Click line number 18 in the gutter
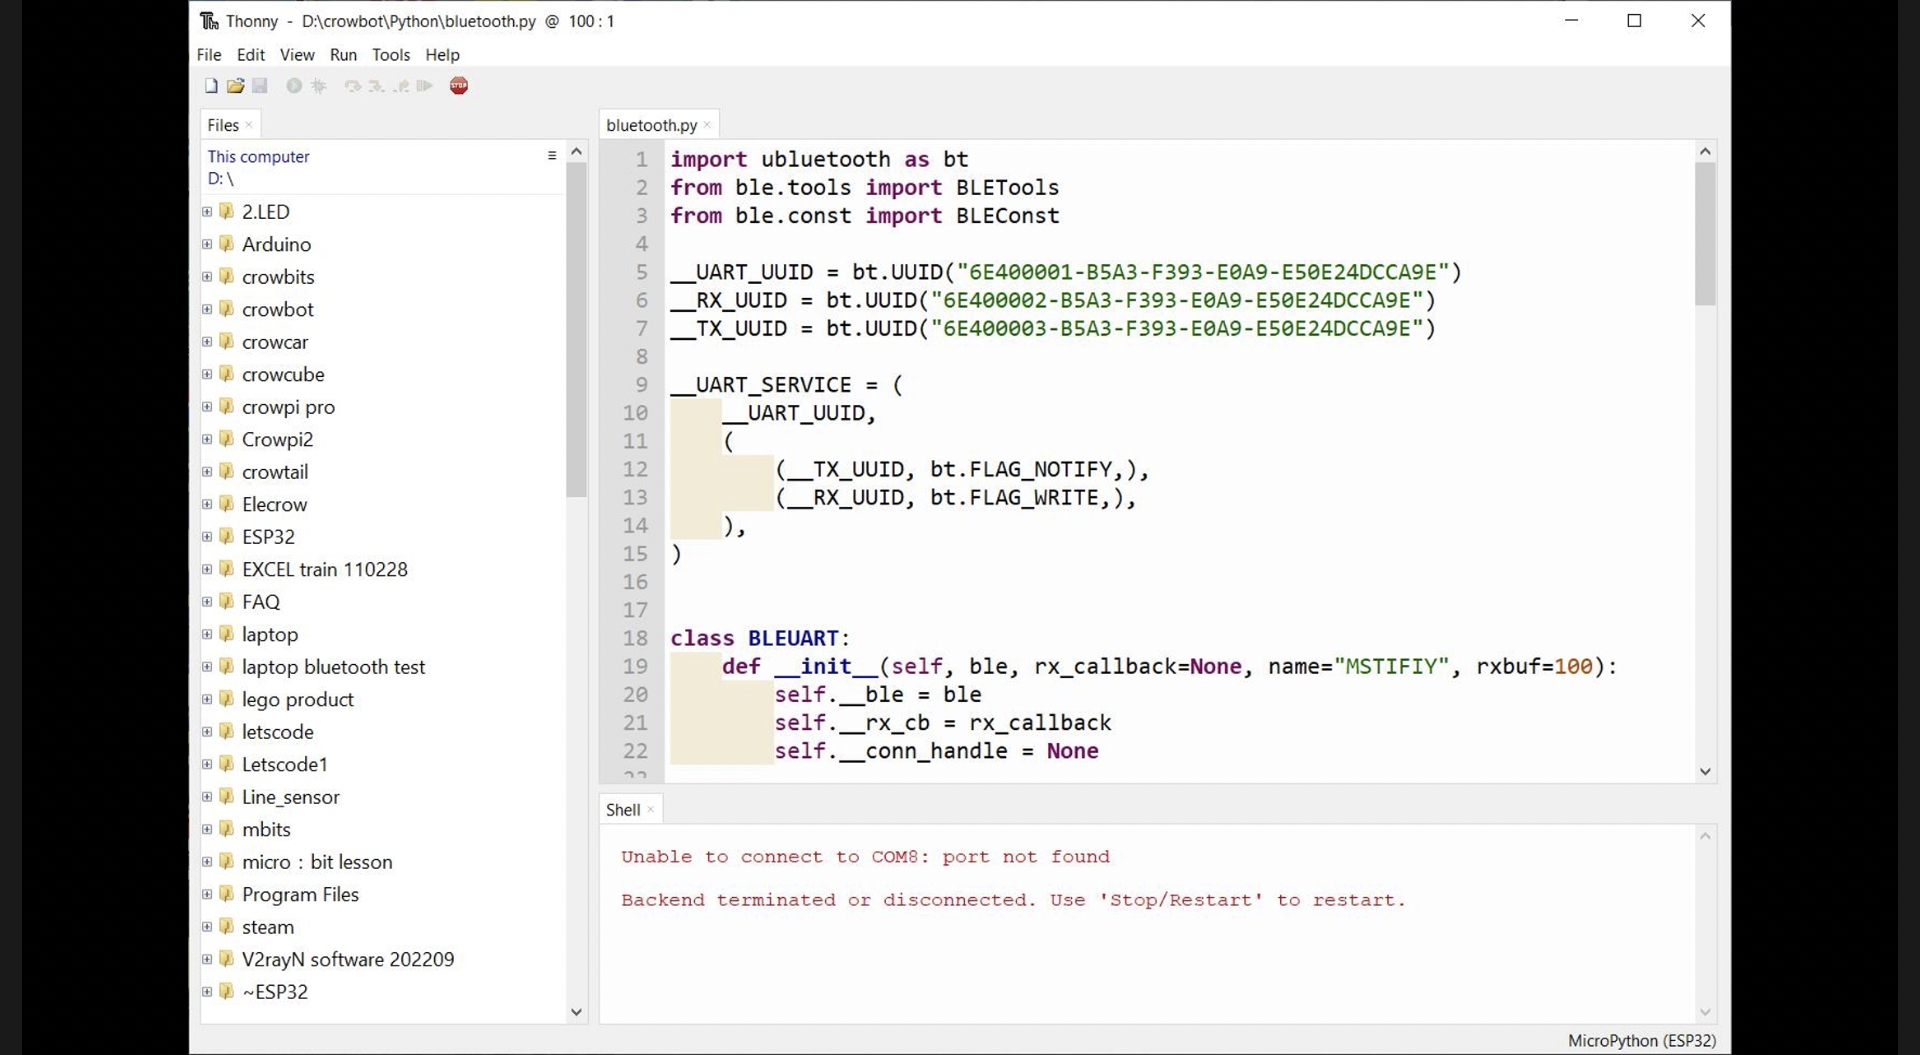The image size is (1920, 1055). coord(636,638)
